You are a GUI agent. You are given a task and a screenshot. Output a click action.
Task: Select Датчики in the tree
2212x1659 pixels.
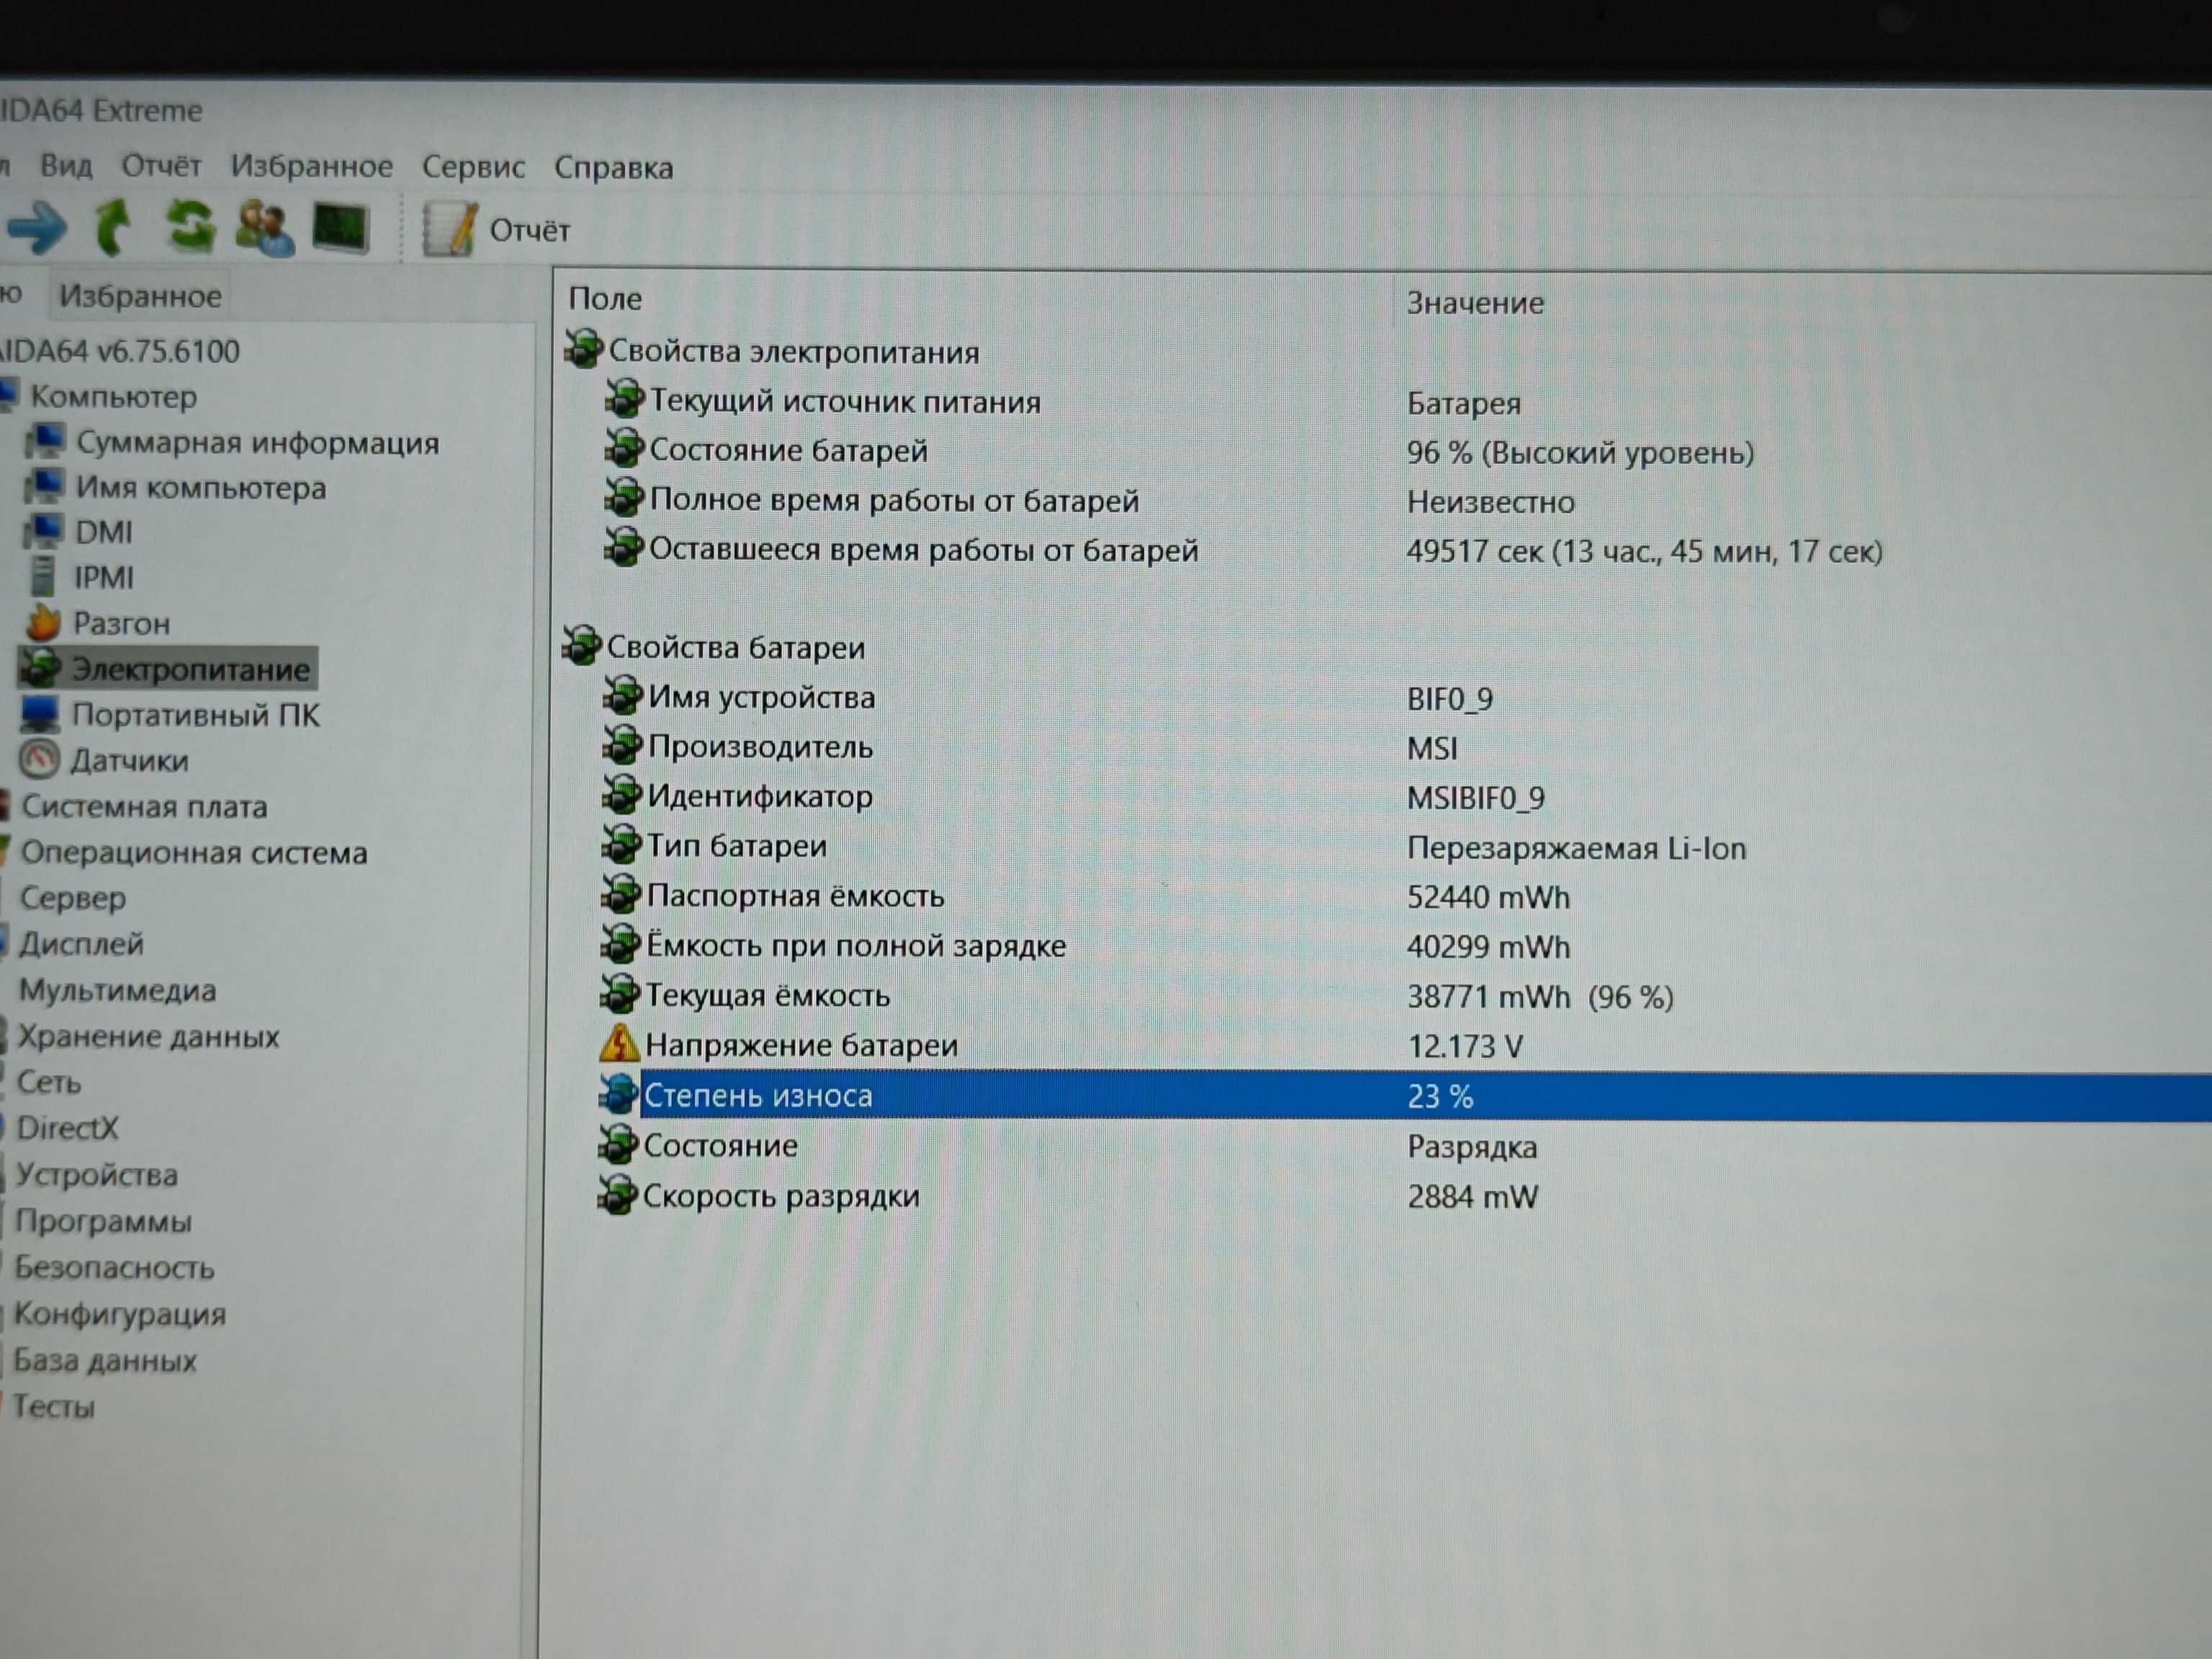click(129, 761)
